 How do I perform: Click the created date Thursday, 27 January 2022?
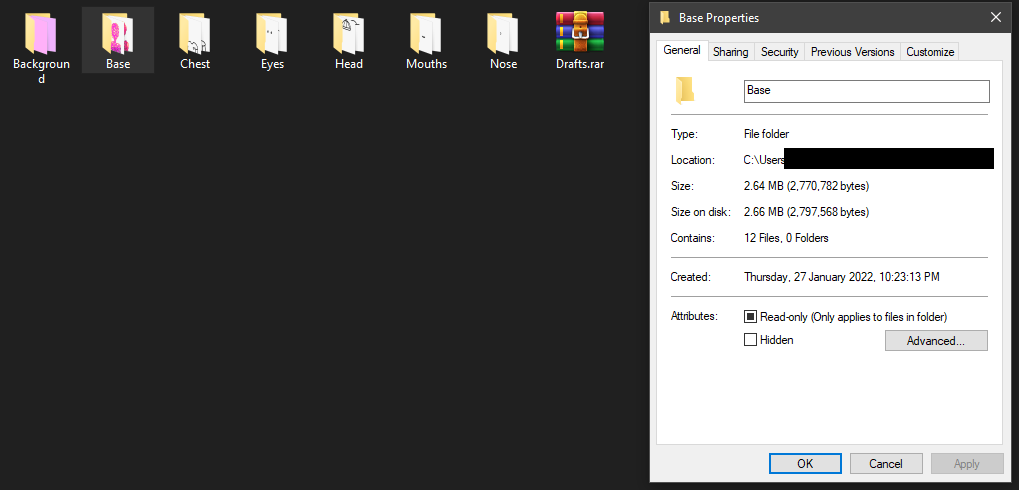coord(842,277)
